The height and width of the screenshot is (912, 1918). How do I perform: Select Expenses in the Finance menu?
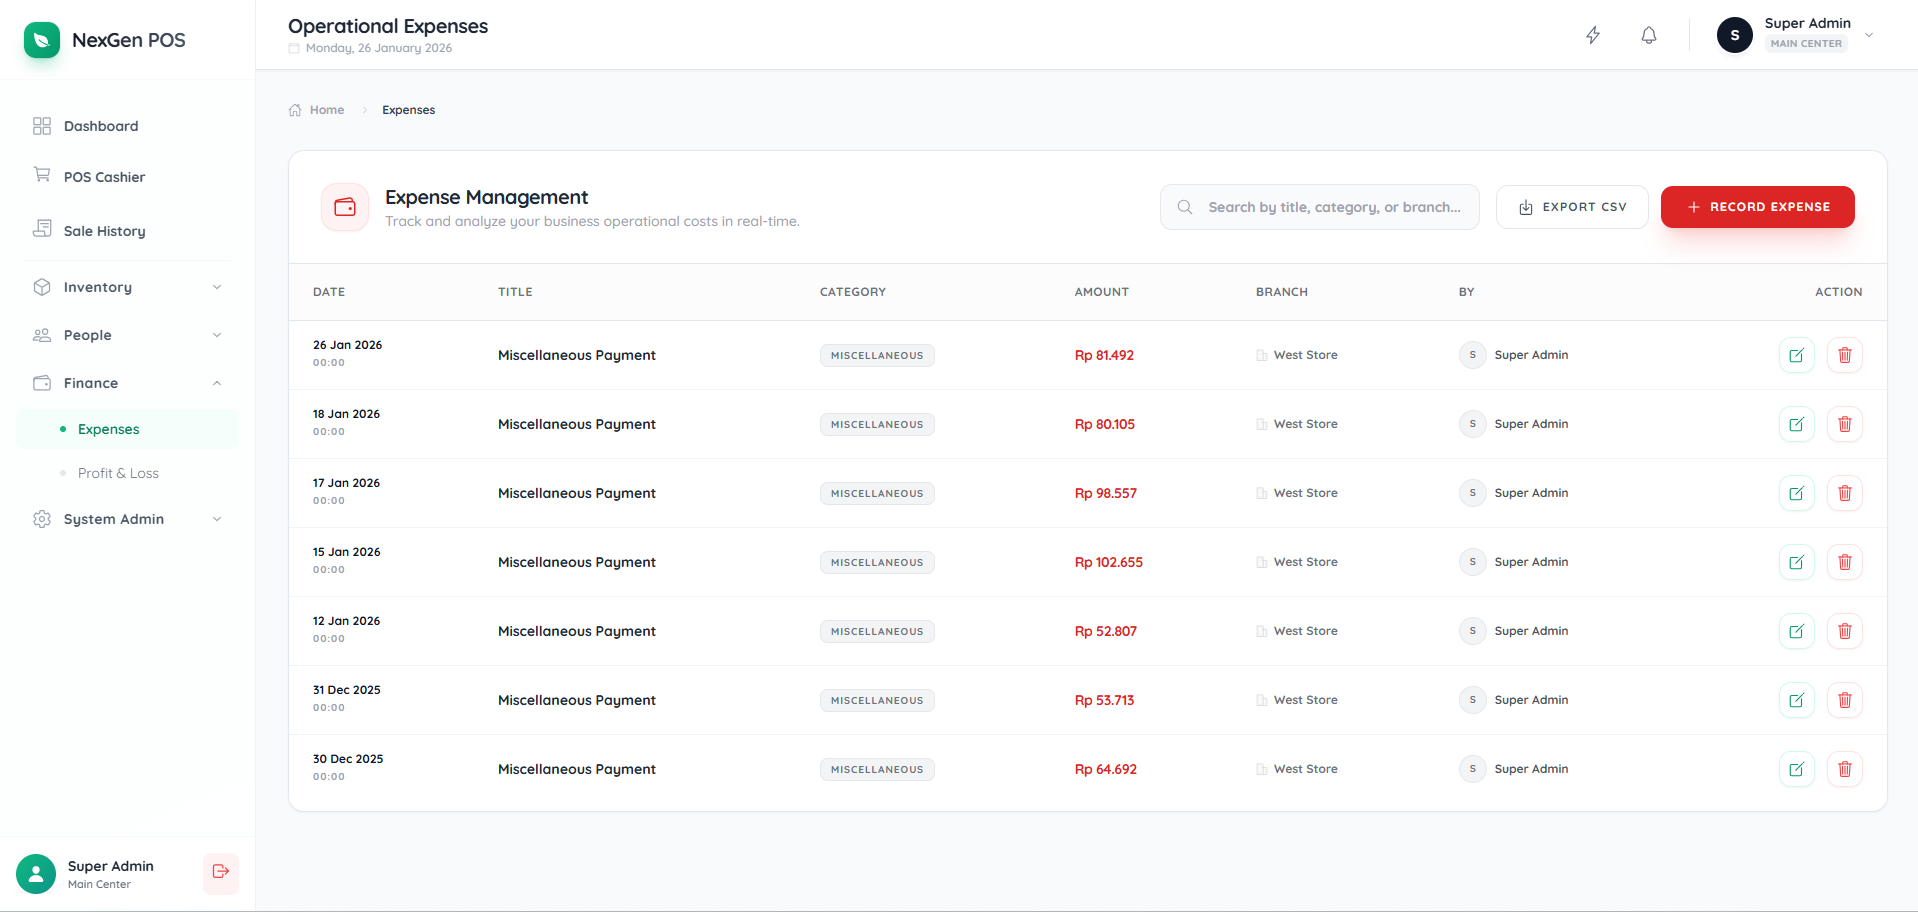108,428
